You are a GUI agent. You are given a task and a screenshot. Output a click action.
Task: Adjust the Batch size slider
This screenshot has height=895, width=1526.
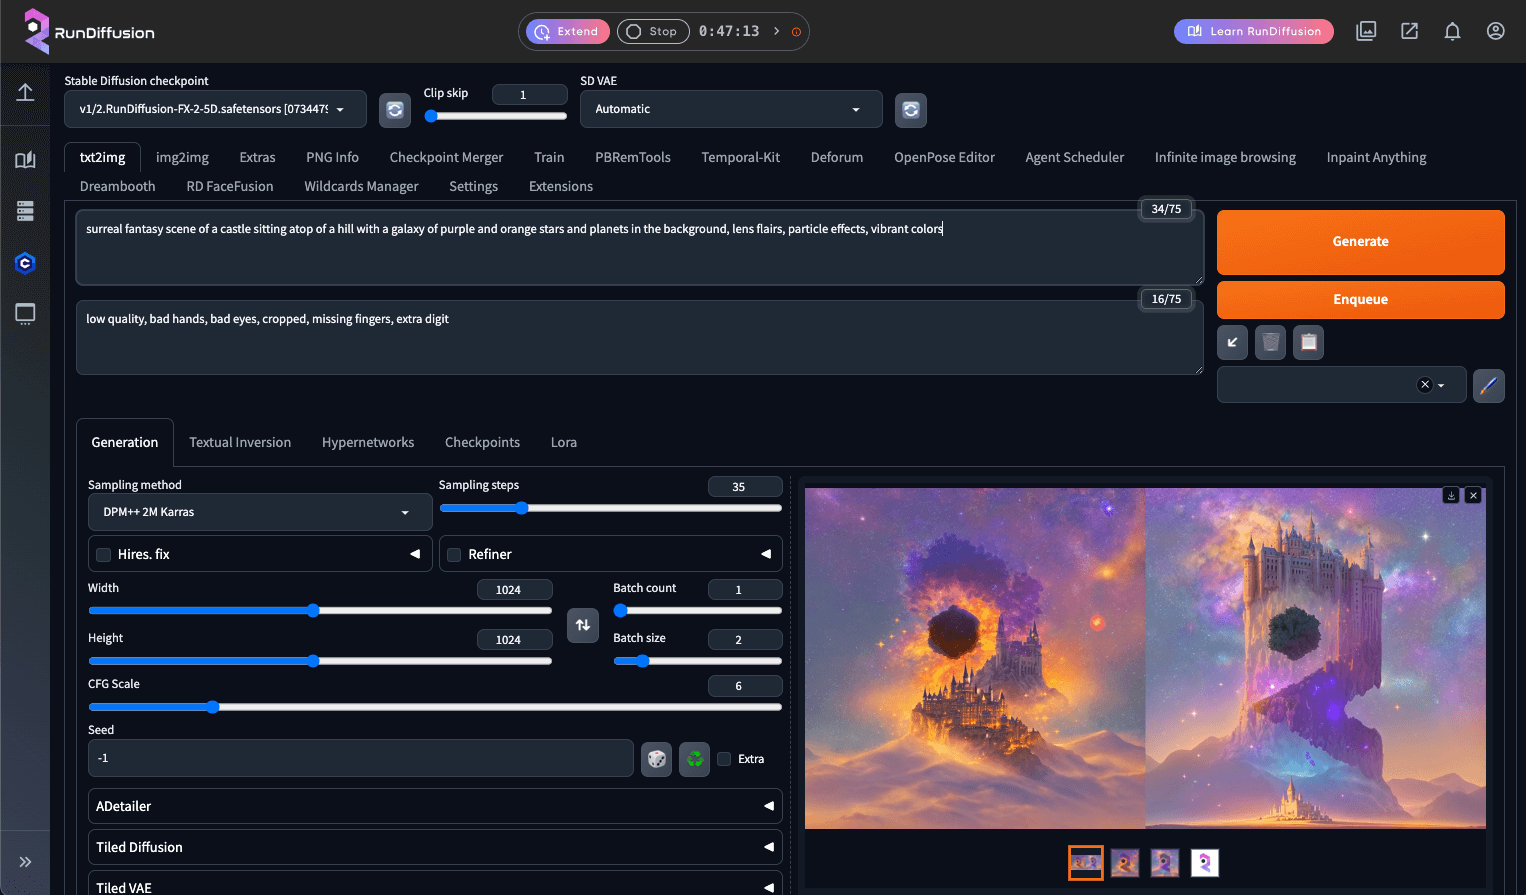tap(697, 661)
